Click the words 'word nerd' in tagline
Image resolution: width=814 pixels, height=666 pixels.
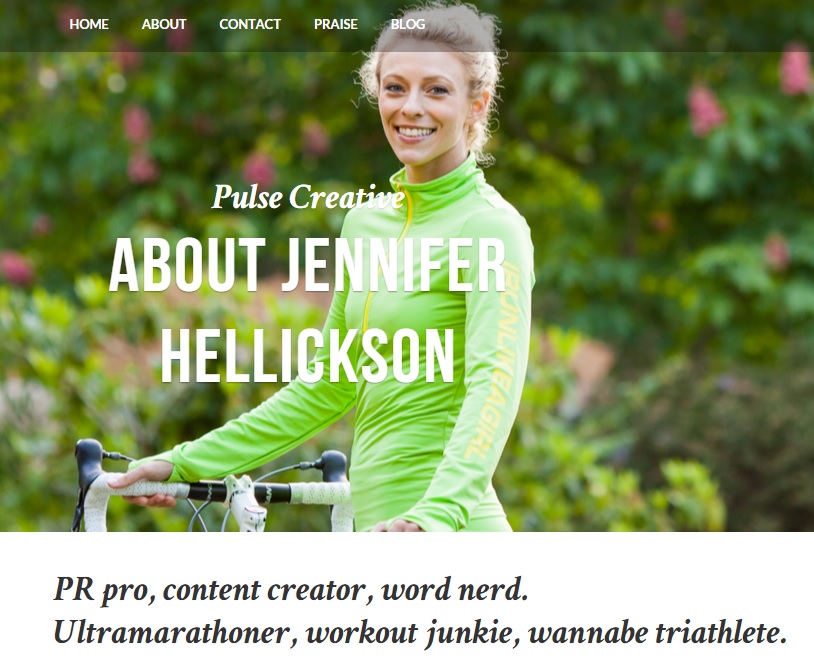(455, 590)
